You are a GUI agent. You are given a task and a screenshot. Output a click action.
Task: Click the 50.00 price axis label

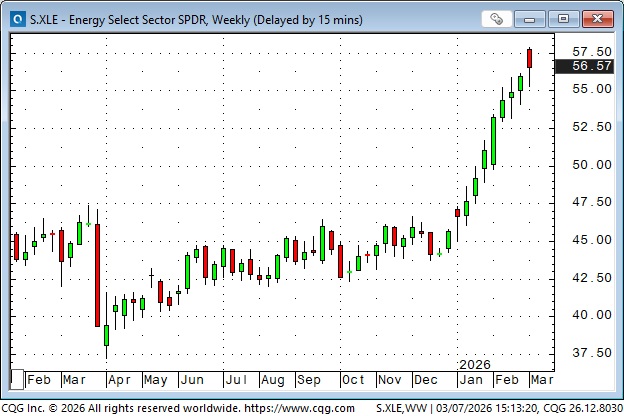click(x=591, y=164)
